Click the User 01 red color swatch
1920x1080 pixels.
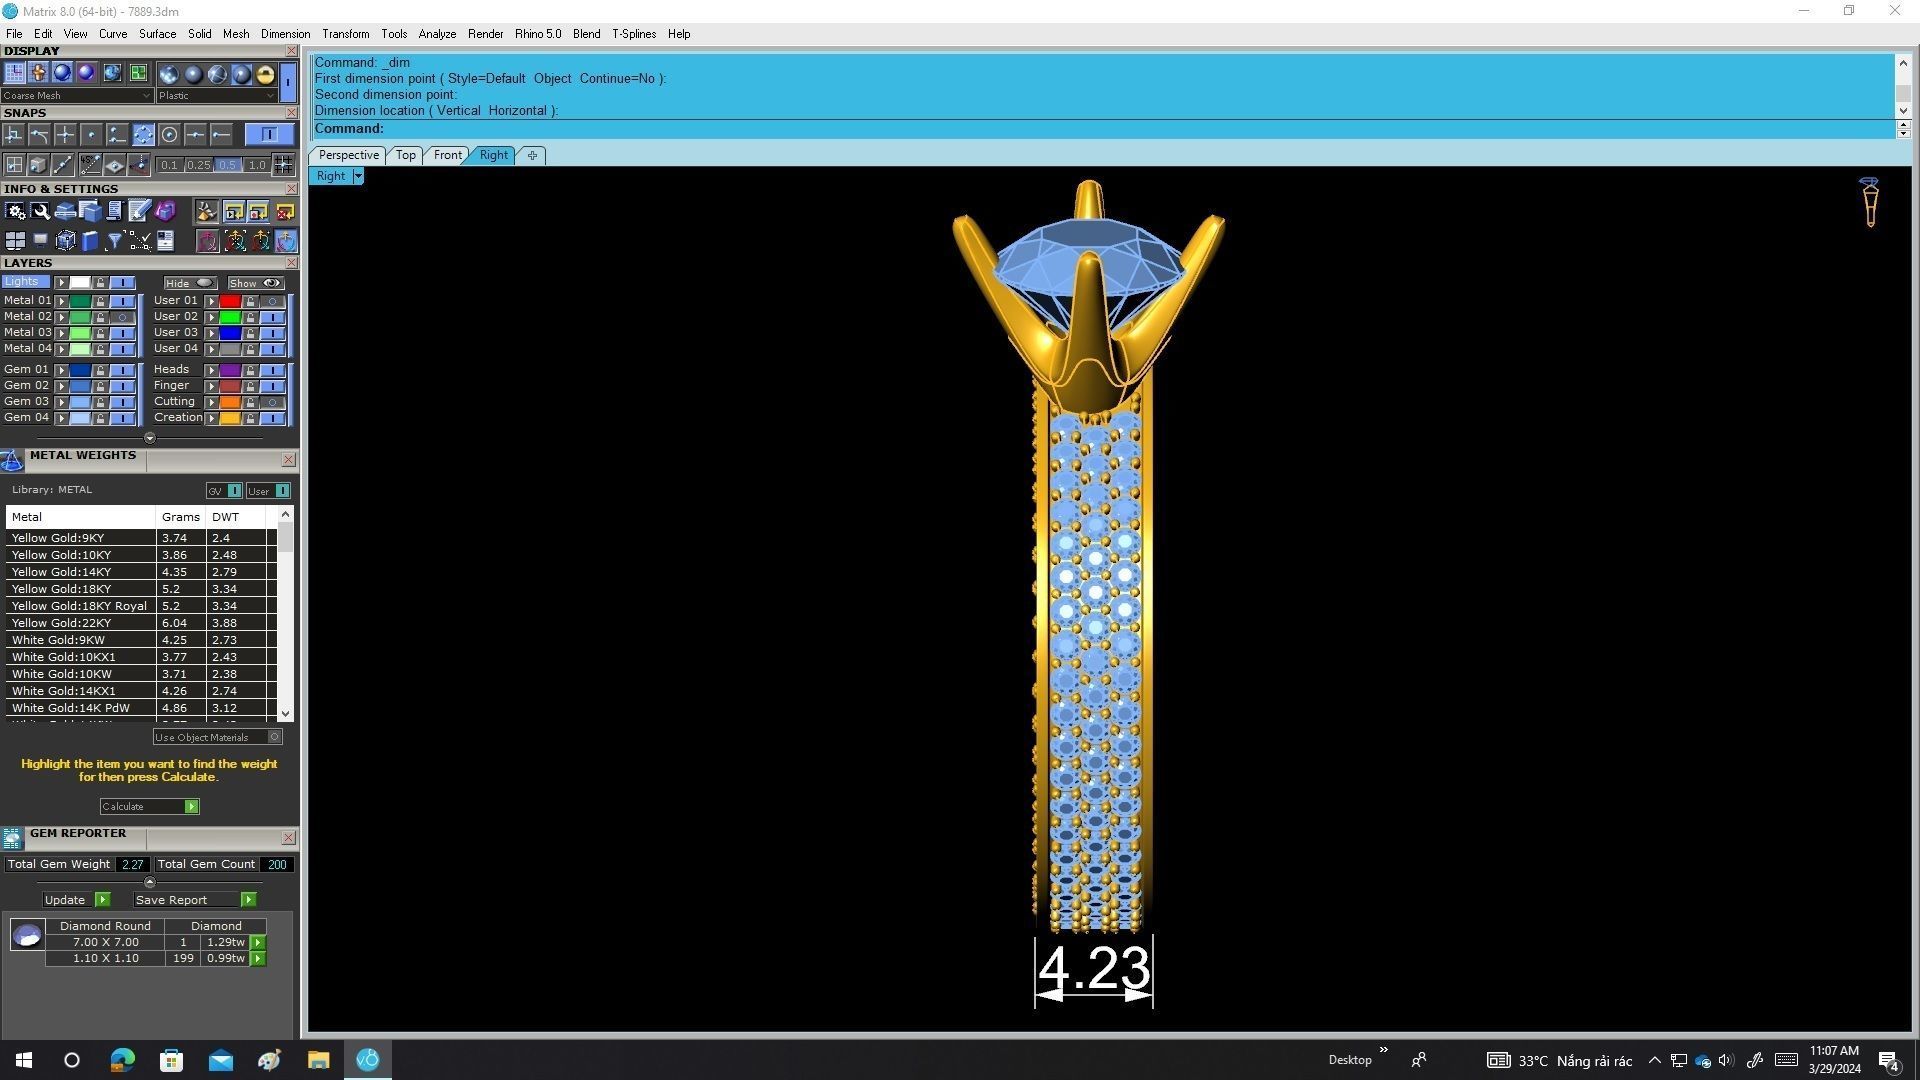230,301
